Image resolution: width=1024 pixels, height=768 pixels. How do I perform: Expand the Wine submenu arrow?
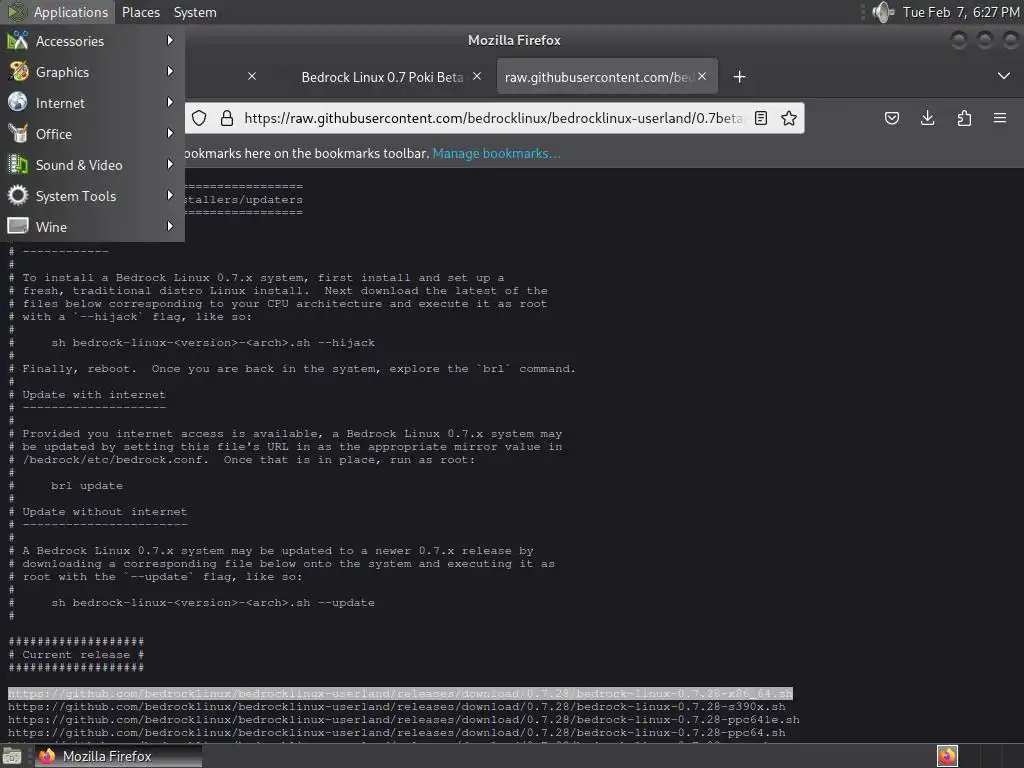(170, 227)
